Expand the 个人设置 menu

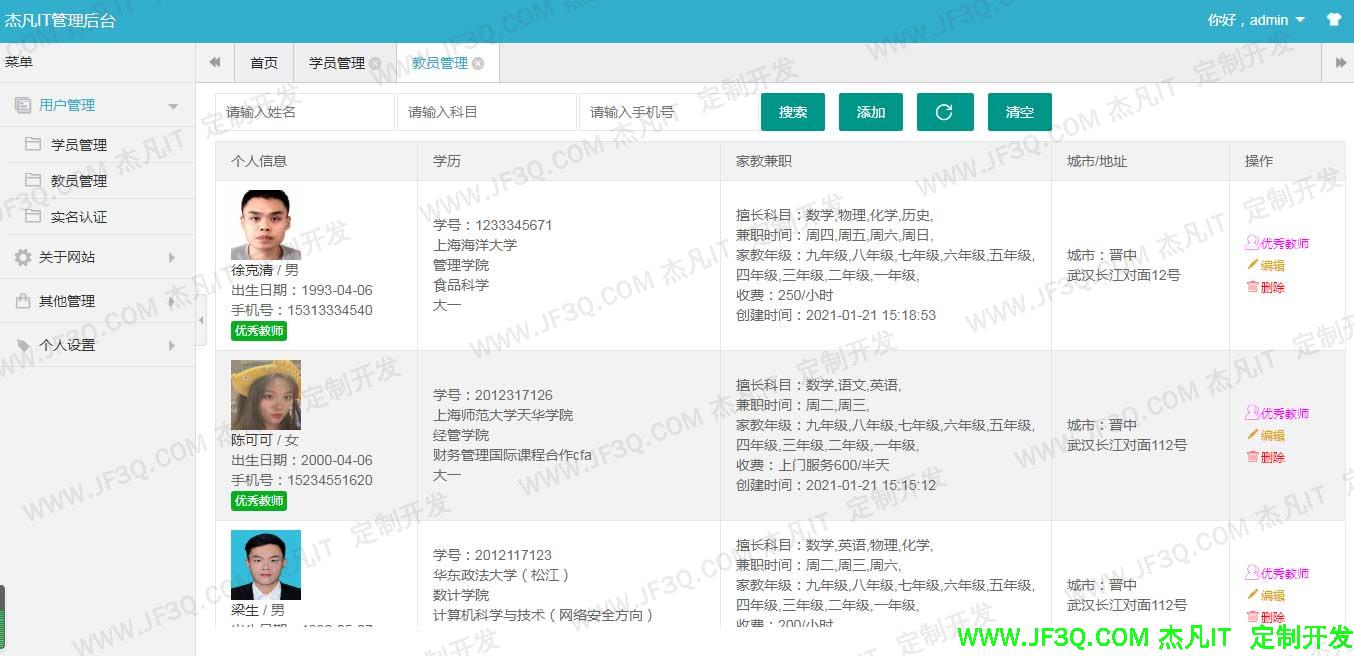[x=97, y=345]
